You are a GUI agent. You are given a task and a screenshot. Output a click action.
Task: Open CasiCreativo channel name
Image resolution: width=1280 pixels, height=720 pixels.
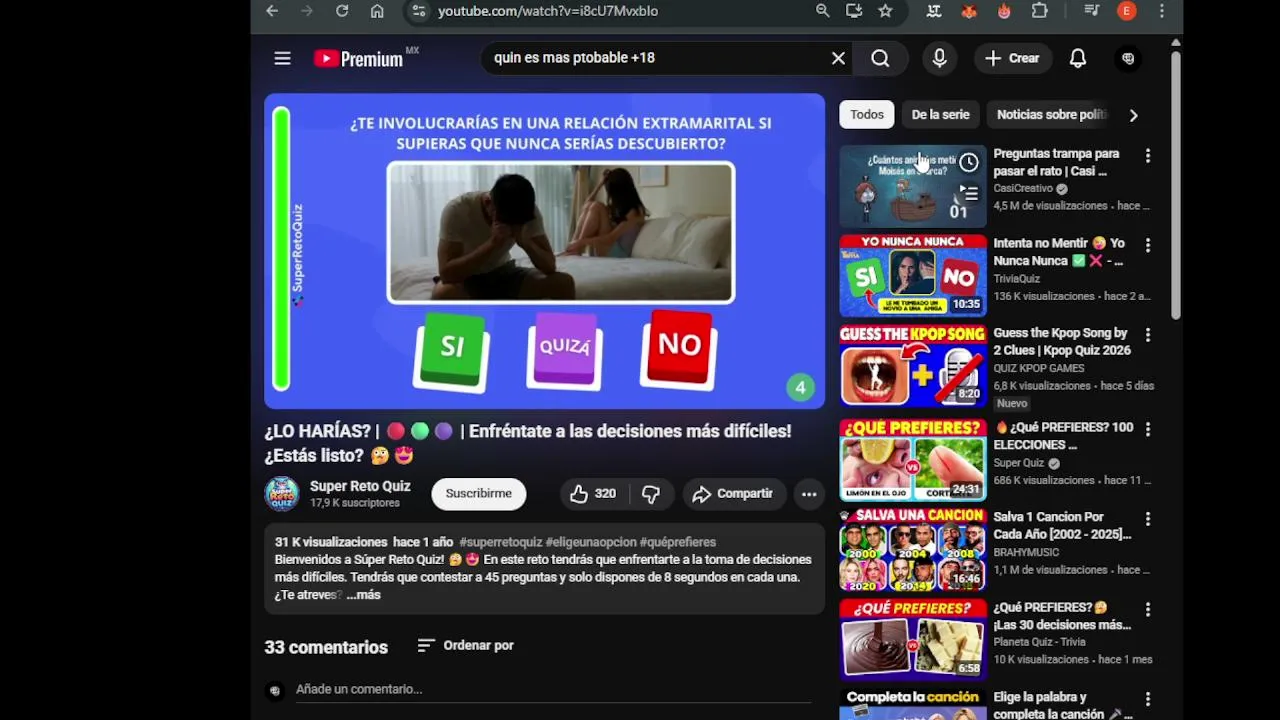click(x=1023, y=188)
